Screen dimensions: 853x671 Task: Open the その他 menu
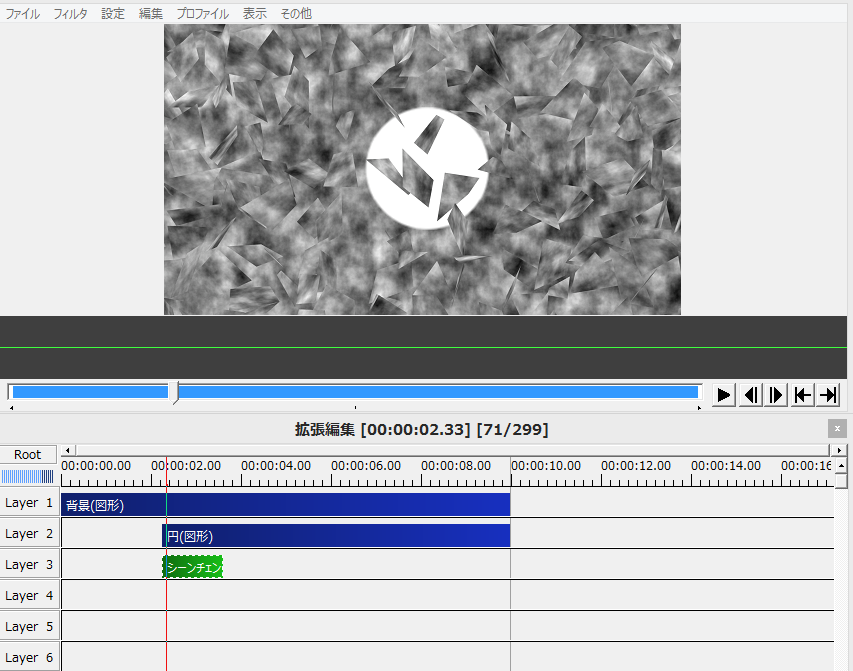[x=295, y=13]
